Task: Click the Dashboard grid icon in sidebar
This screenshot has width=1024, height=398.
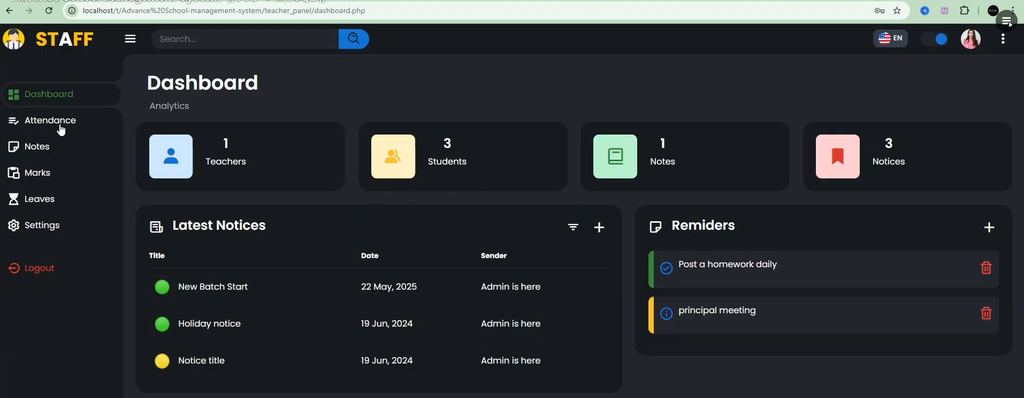Action: coord(13,94)
